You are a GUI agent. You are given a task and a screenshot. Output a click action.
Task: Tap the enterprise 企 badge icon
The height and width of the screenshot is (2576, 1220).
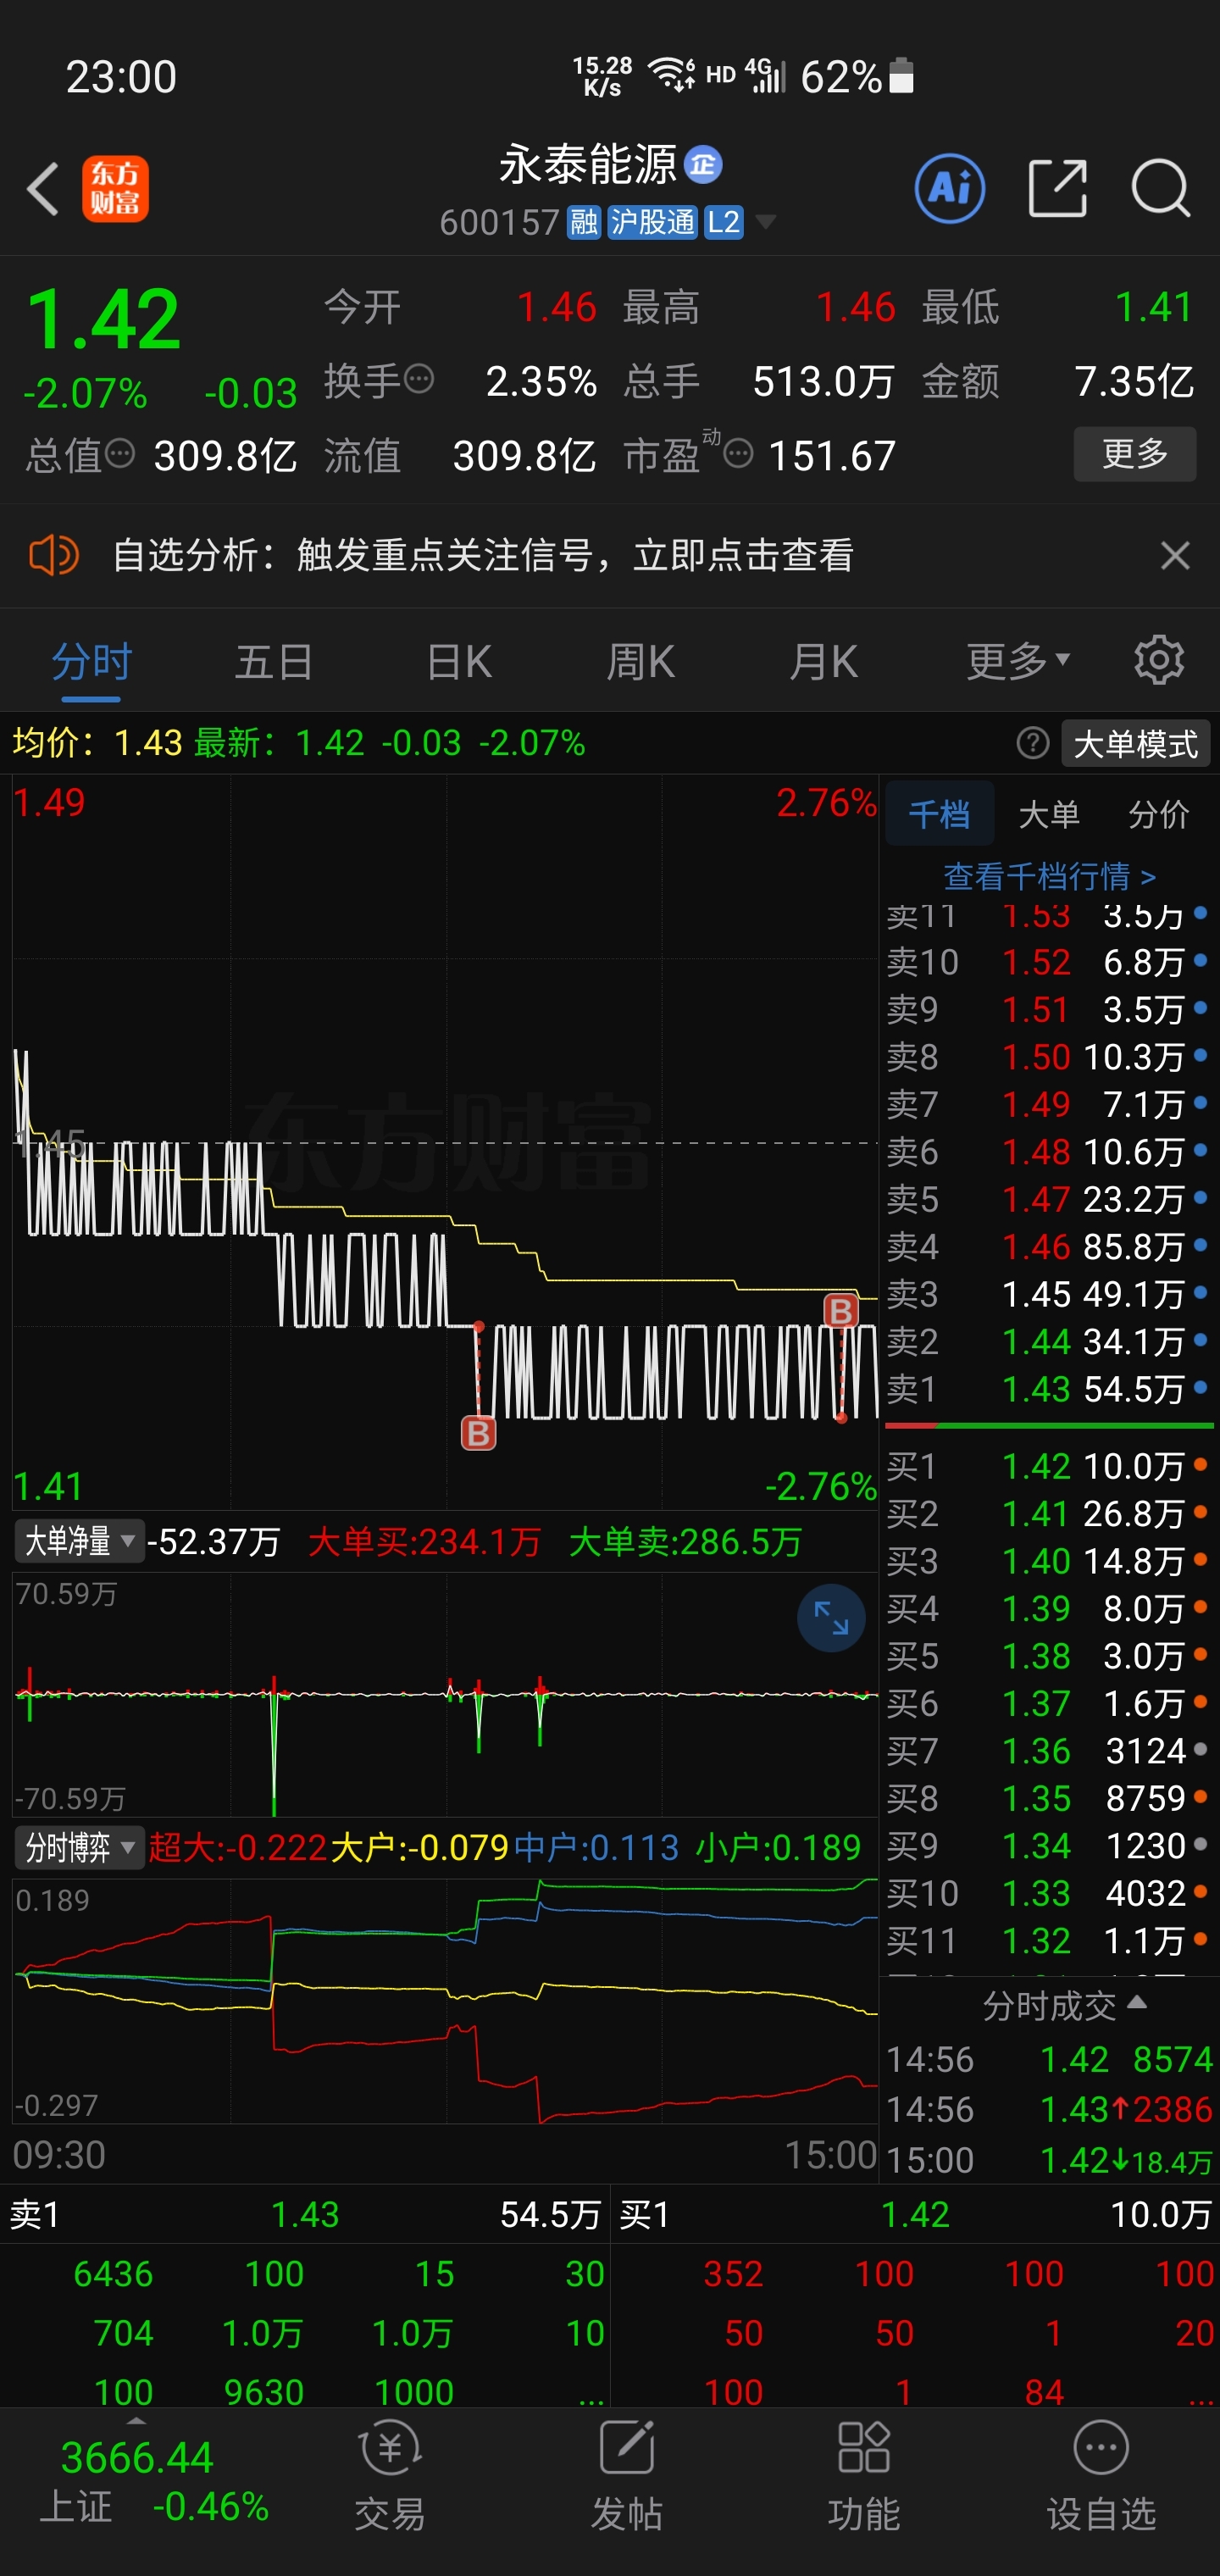(x=703, y=165)
